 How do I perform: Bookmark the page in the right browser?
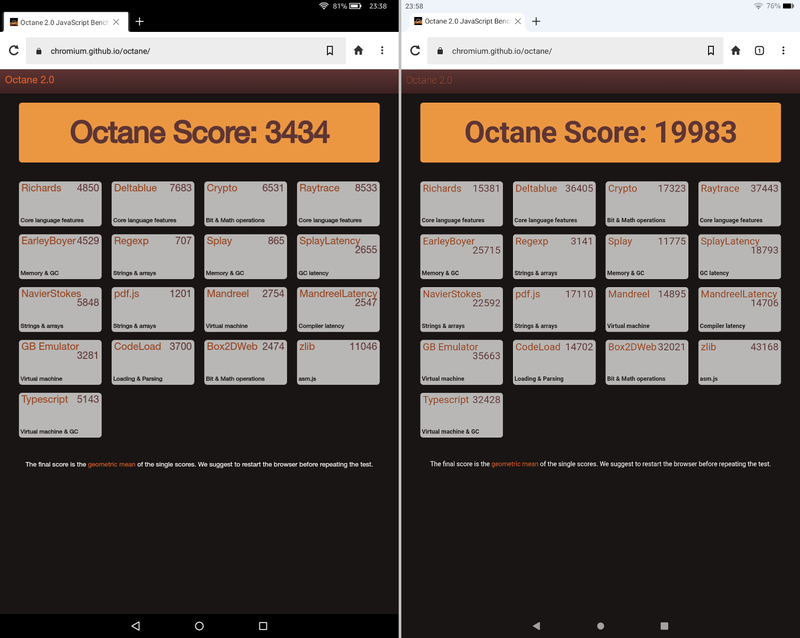(710, 50)
